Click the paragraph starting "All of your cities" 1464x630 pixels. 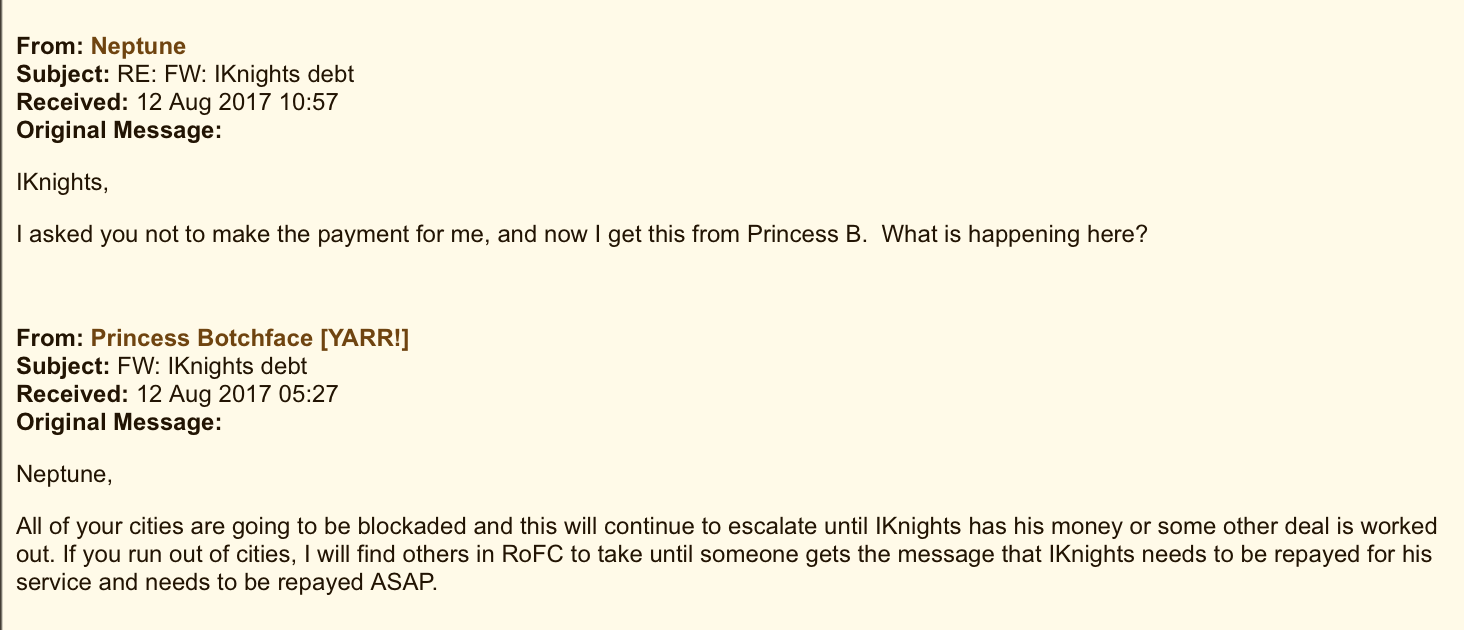point(726,554)
